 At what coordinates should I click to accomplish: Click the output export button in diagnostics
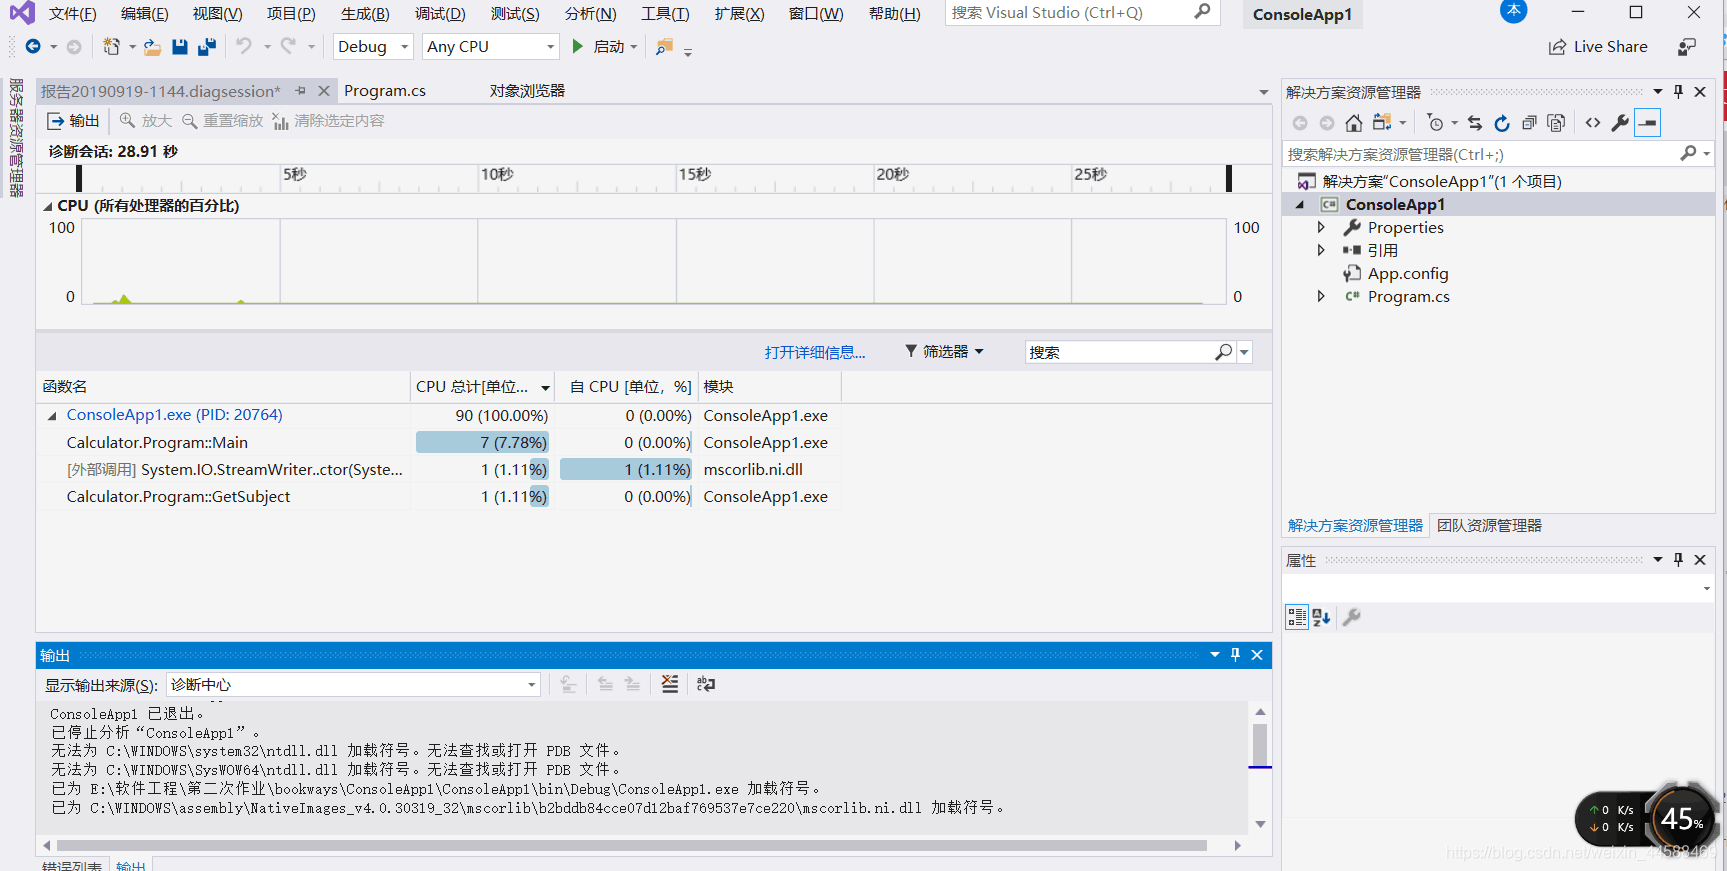pos(74,121)
